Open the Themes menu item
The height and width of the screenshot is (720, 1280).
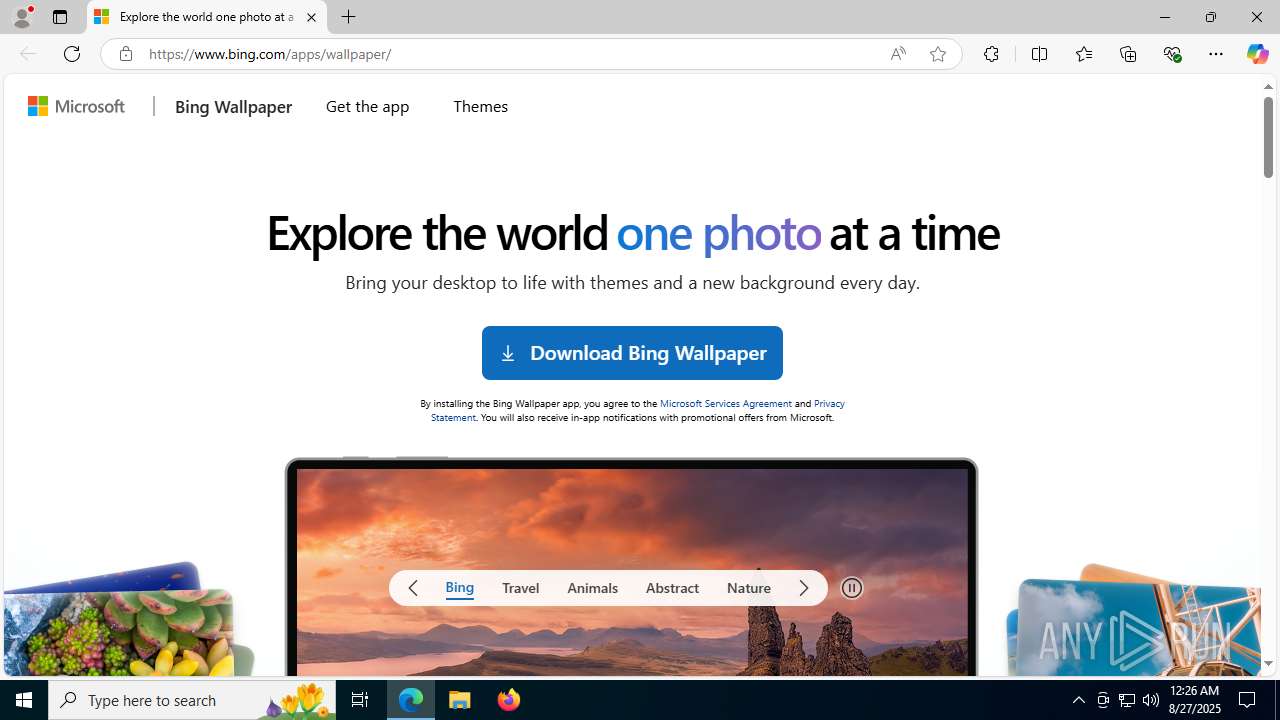(480, 106)
